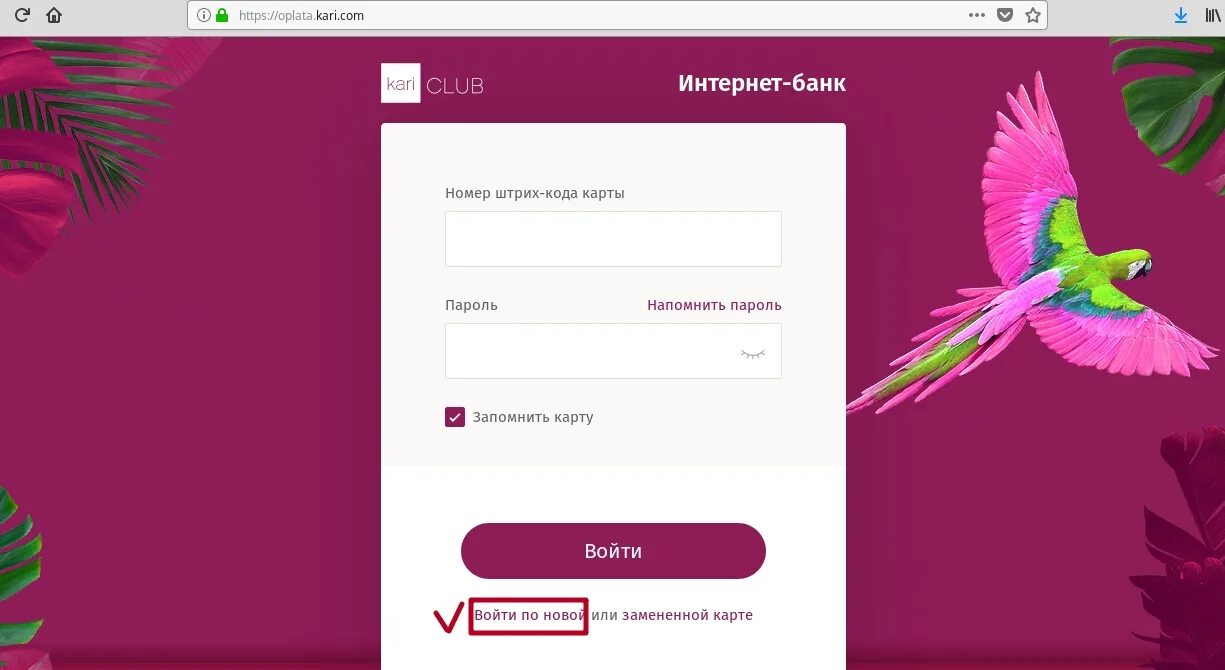Open the library bookshelf icon
Viewport: 1225px width, 670px height.
pos(1214,15)
